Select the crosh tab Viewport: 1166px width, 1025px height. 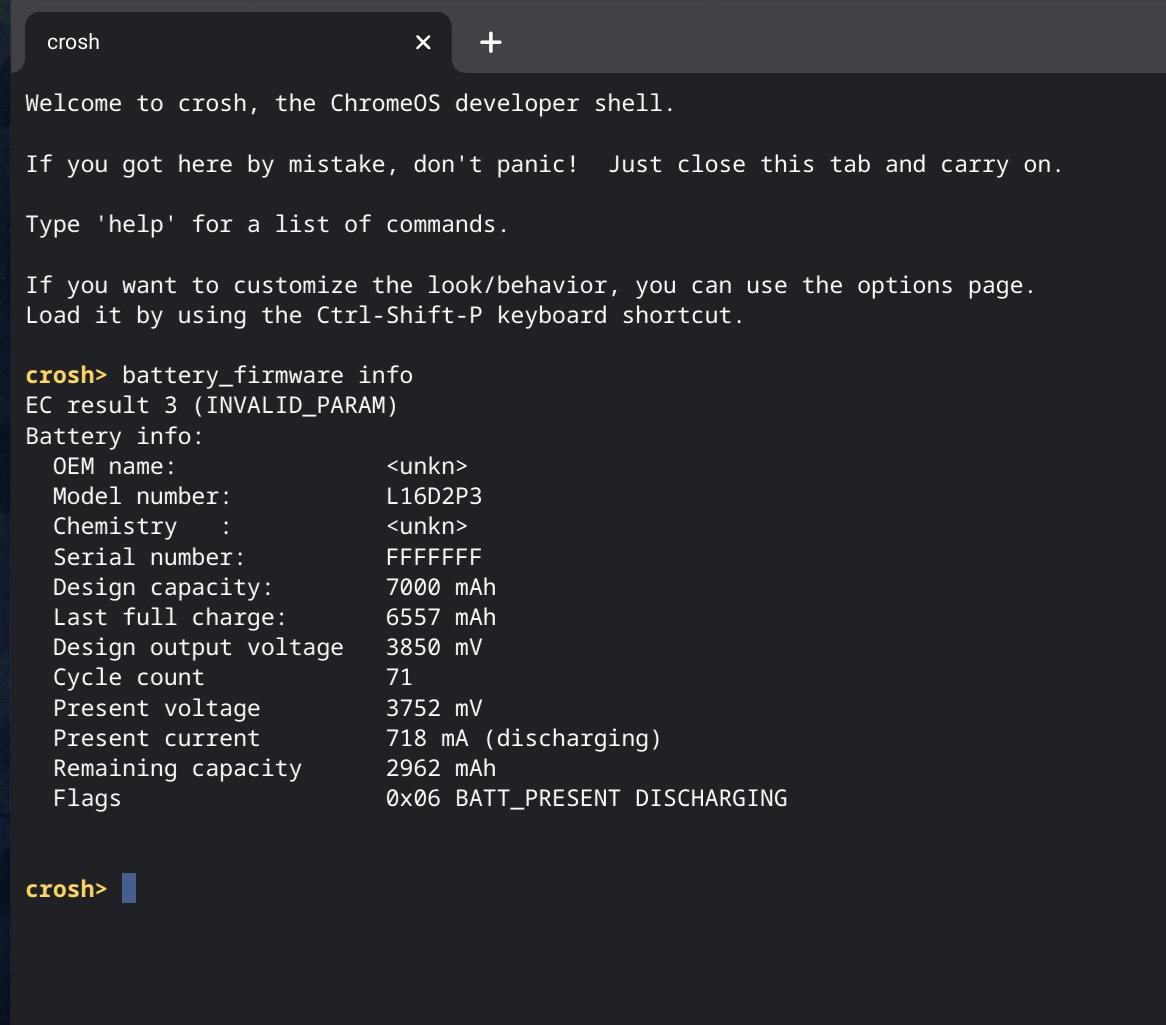click(200, 42)
